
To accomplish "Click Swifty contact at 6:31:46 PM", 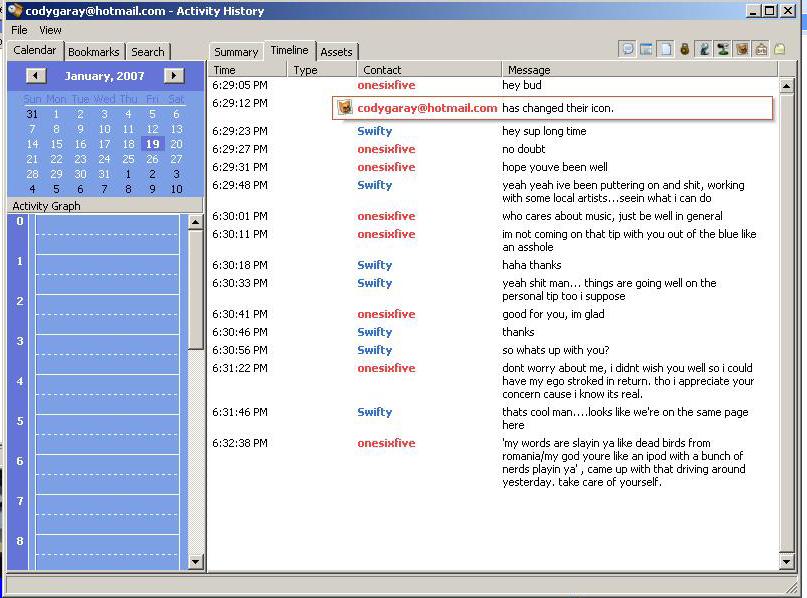I will pos(375,412).
